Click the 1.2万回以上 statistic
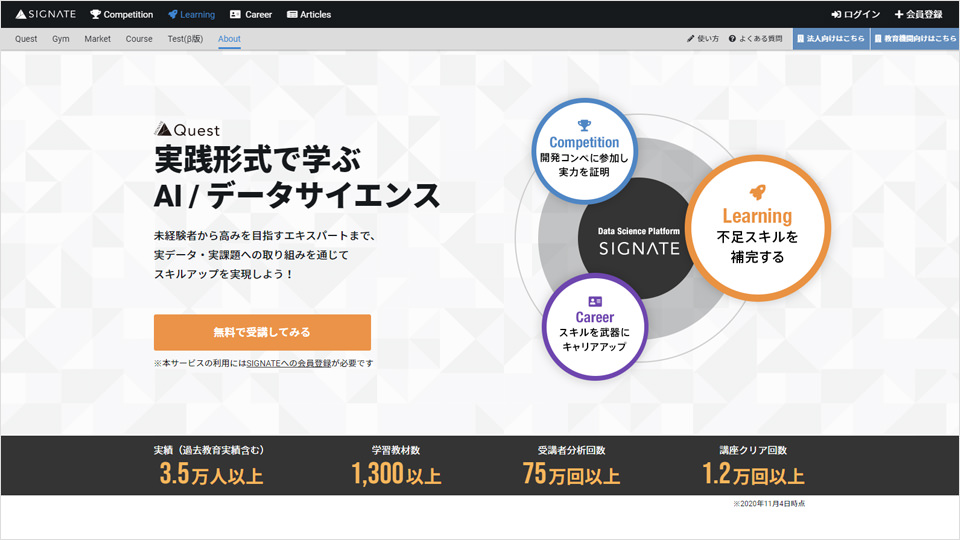The image size is (960, 540). pos(753,474)
